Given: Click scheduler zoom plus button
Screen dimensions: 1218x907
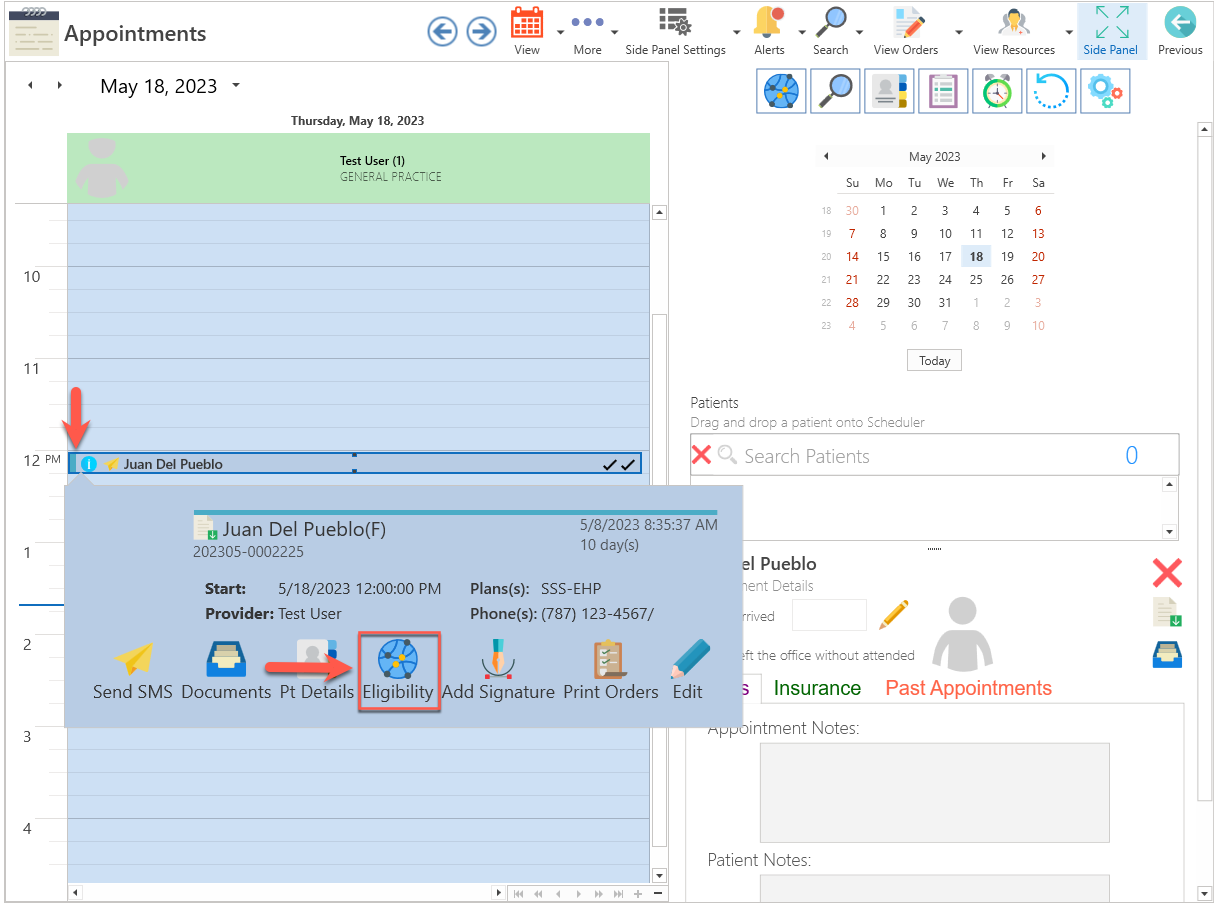Looking at the screenshot, I should pos(638,893).
